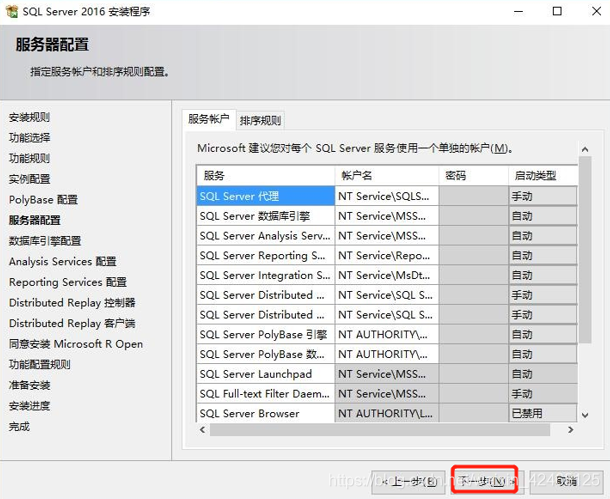This screenshot has height=499, width=610.
Task: Click 准备安装 in the steps list
Action: click(x=29, y=385)
